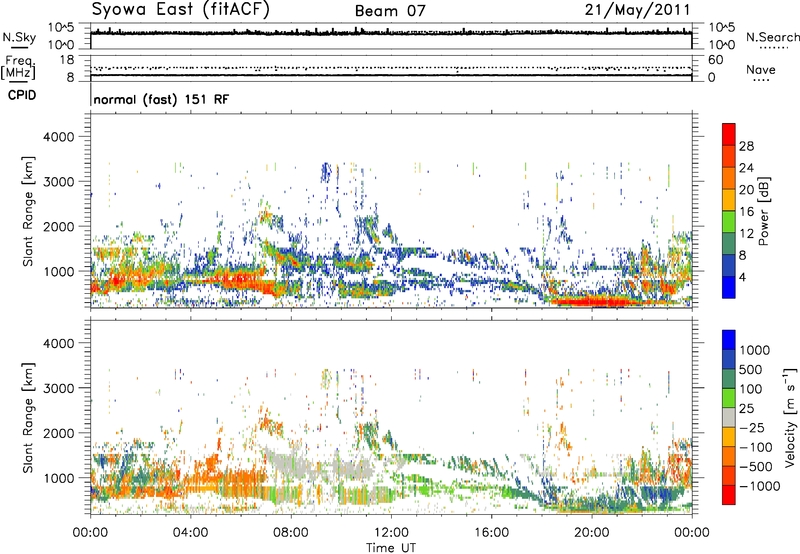The height and width of the screenshot is (554, 800).
Task: Click '4000' on power panel range axis
Action: pyautogui.click(x=58, y=137)
